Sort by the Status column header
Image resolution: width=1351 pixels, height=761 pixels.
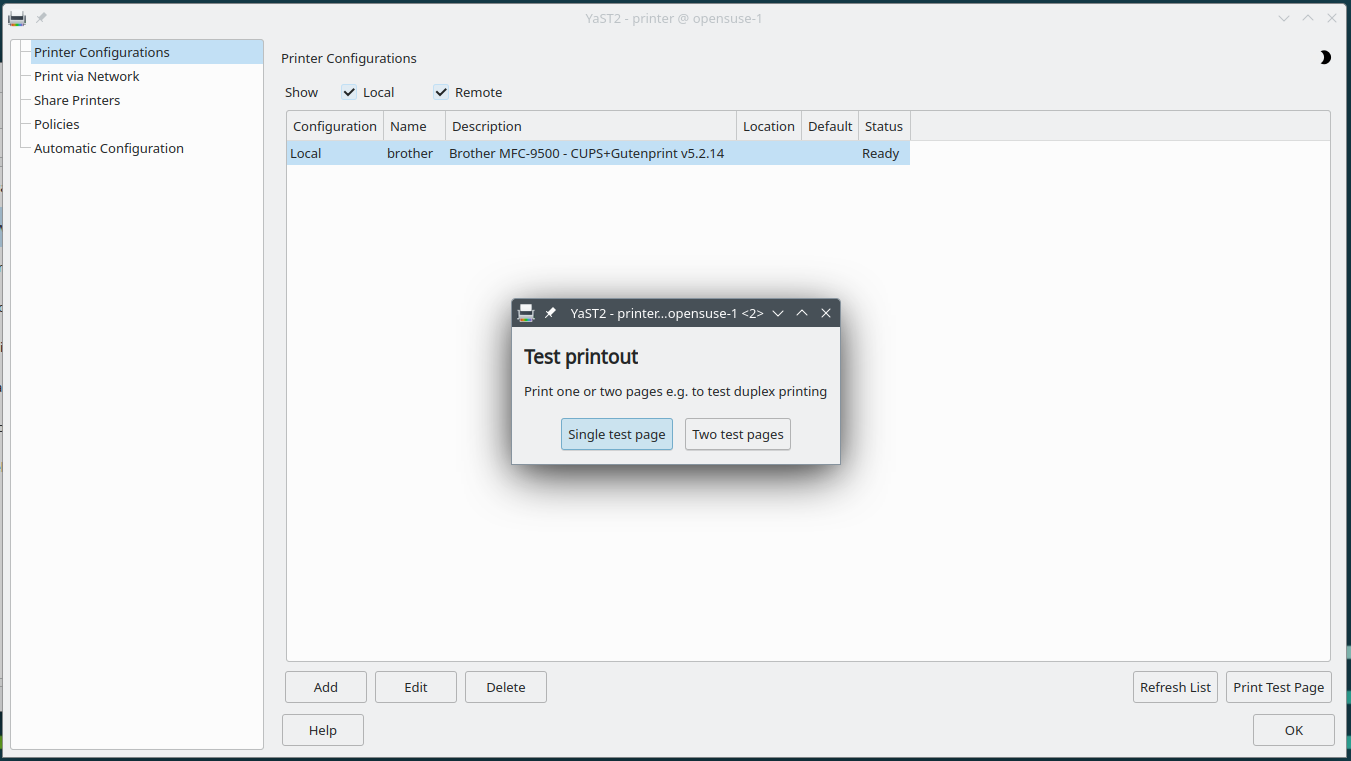[x=884, y=126]
